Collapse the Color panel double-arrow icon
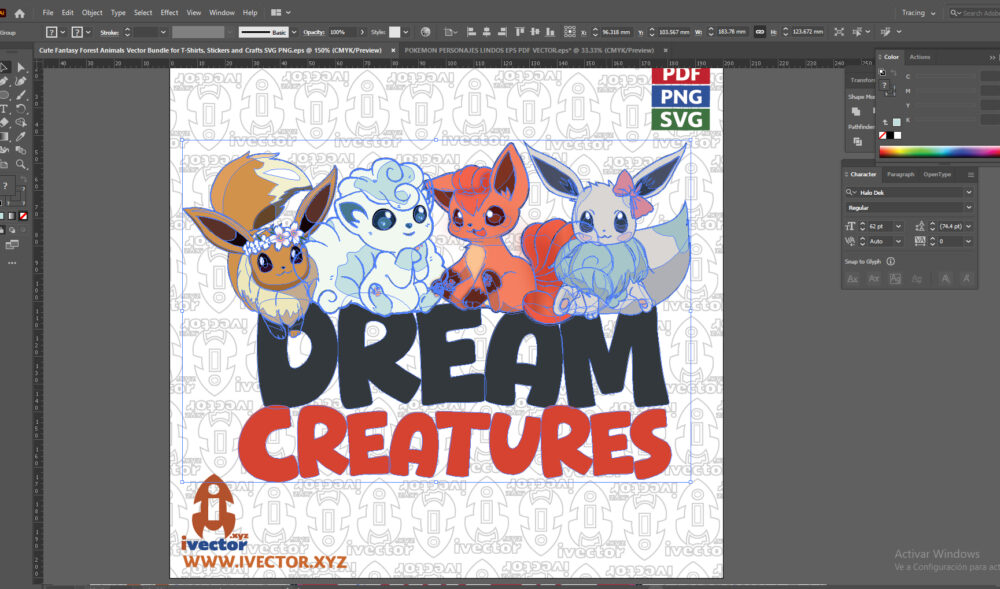The height and width of the screenshot is (589, 1000). [992, 57]
